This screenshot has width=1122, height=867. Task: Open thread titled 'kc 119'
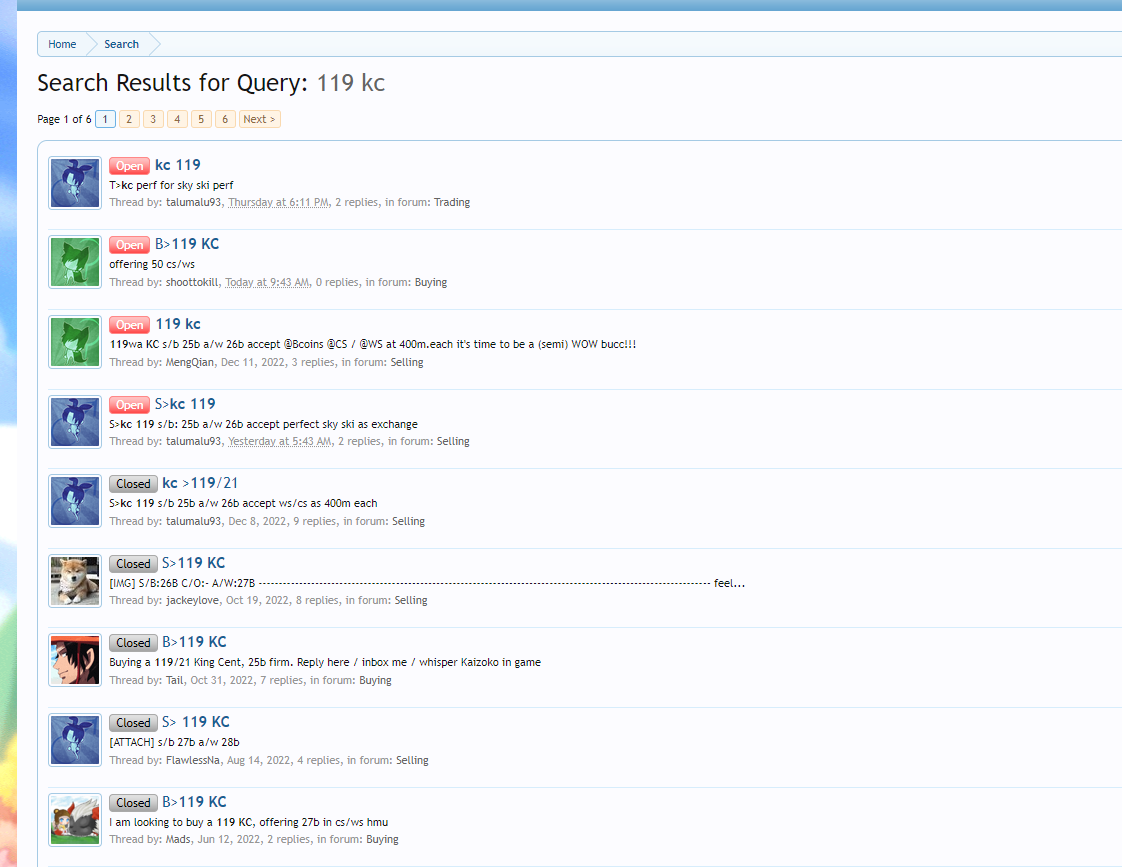pyautogui.click(x=178, y=165)
